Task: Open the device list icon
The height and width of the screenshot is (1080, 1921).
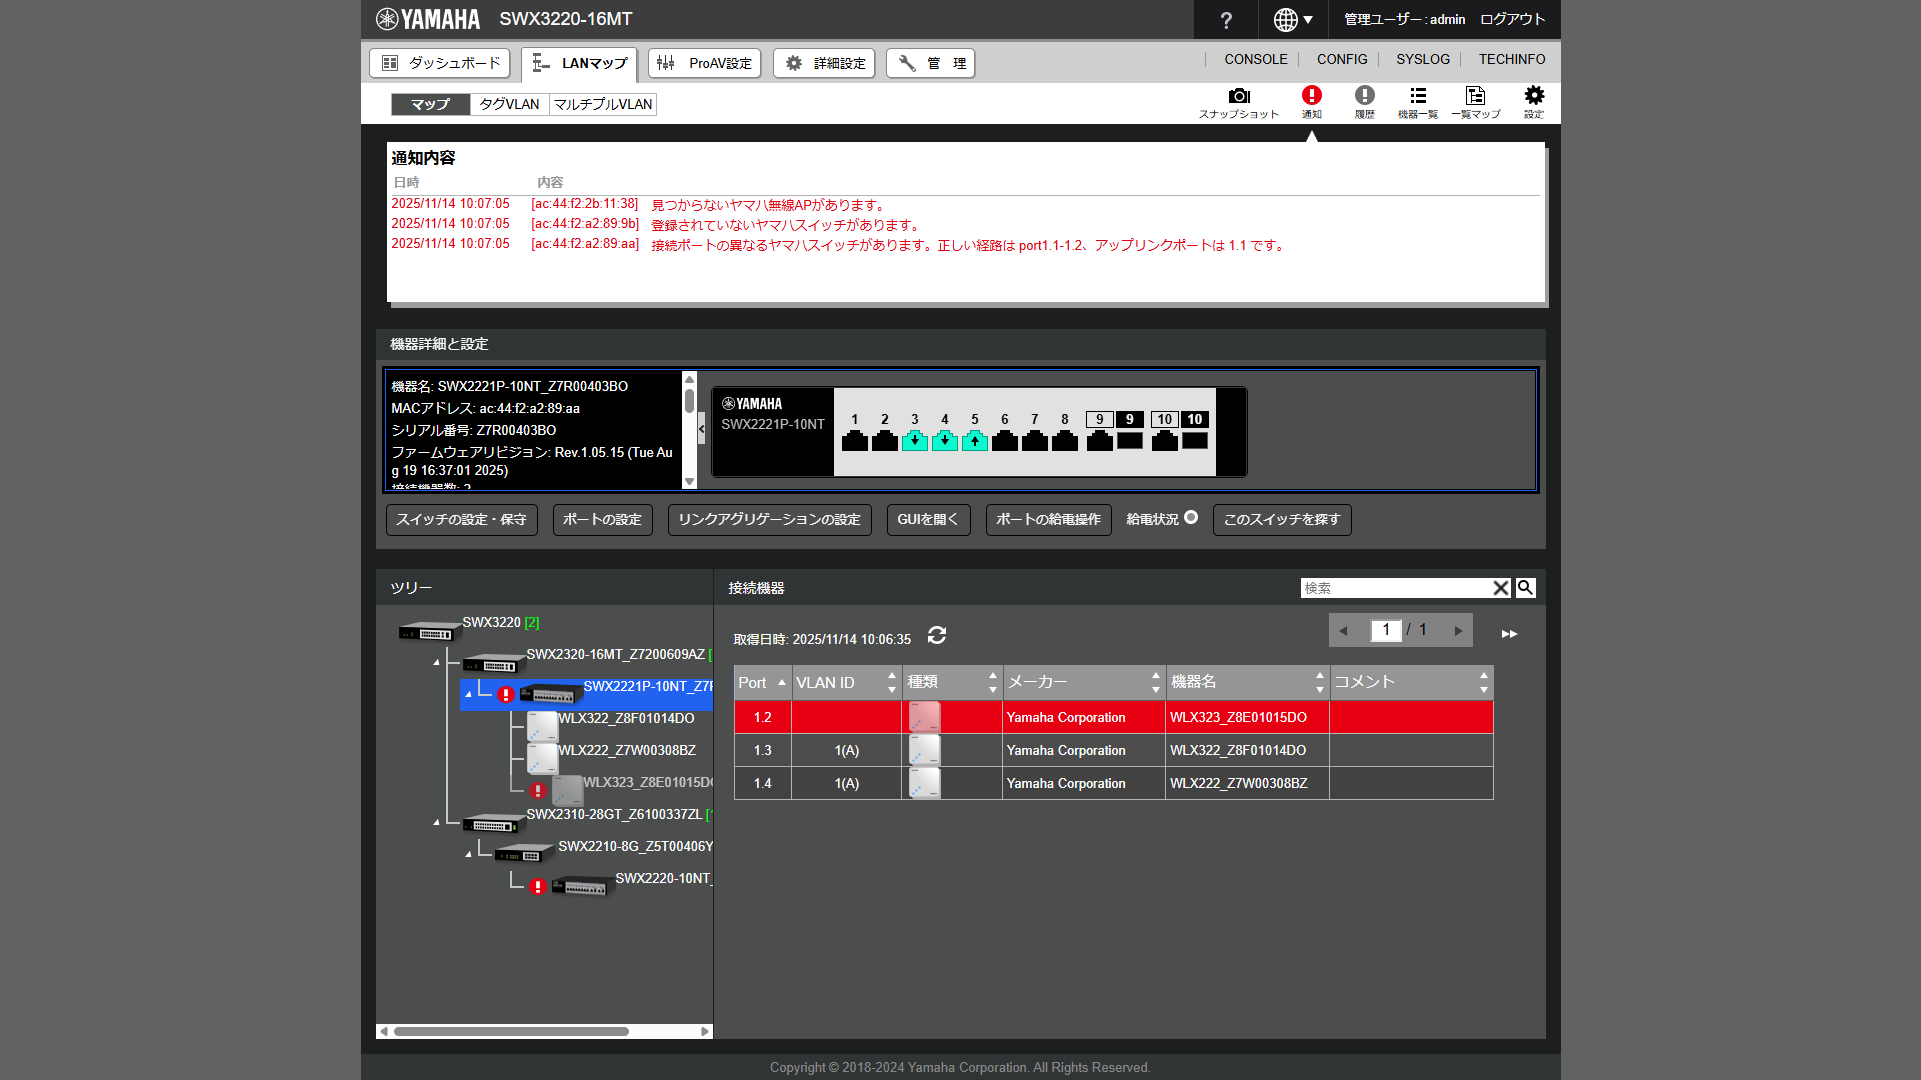Action: pyautogui.click(x=1417, y=97)
